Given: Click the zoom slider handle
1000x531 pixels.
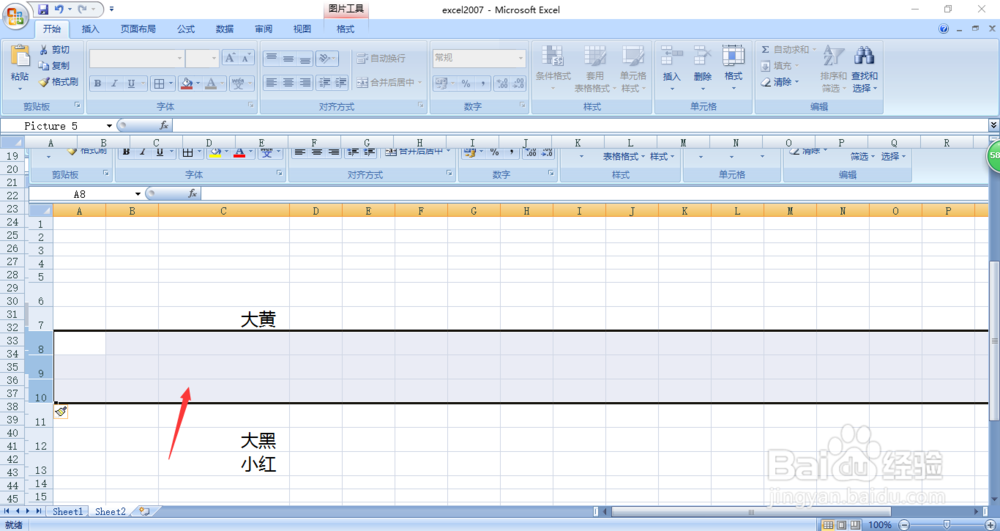Looking at the screenshot, I should pos(946,525).
